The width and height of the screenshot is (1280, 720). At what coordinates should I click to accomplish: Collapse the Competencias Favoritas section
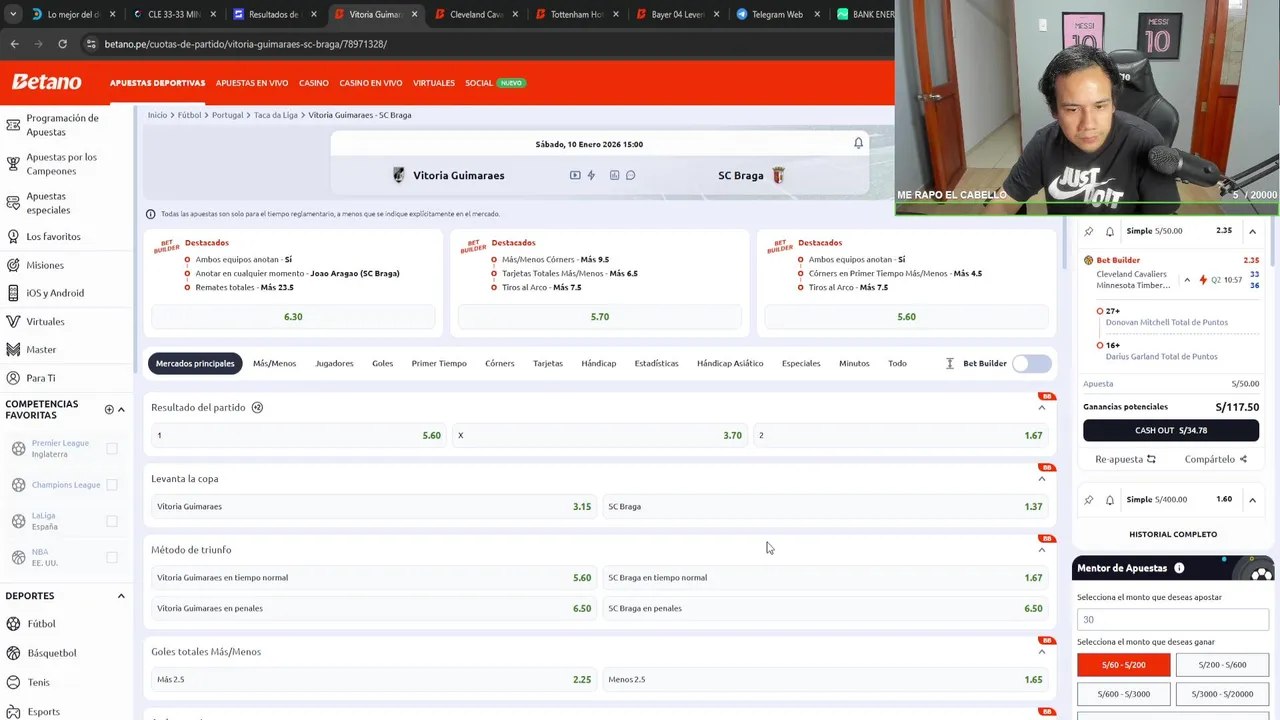[121, 409]
